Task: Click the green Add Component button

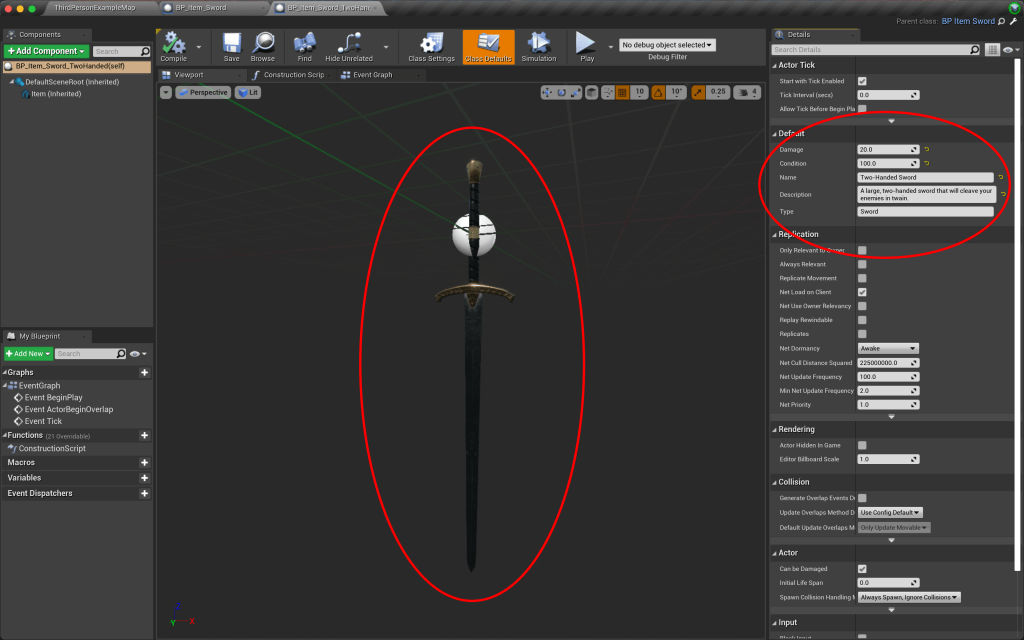Action: 47,51
